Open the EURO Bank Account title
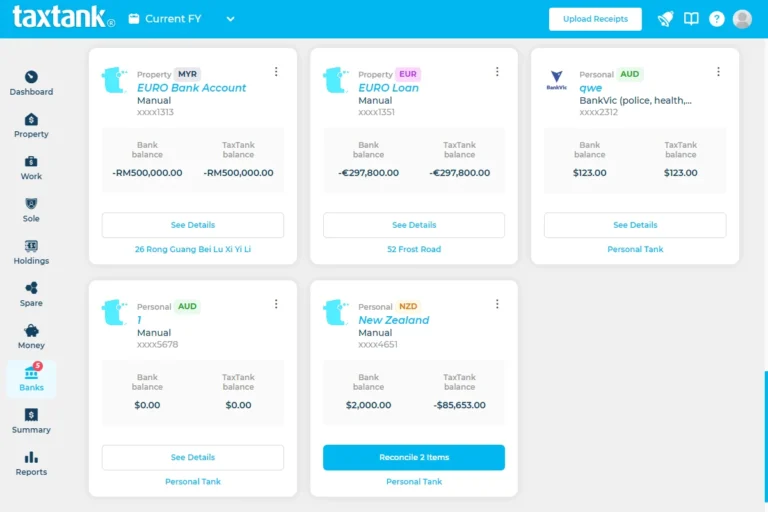This screenshot has width=768, height=512. [192, 88]
